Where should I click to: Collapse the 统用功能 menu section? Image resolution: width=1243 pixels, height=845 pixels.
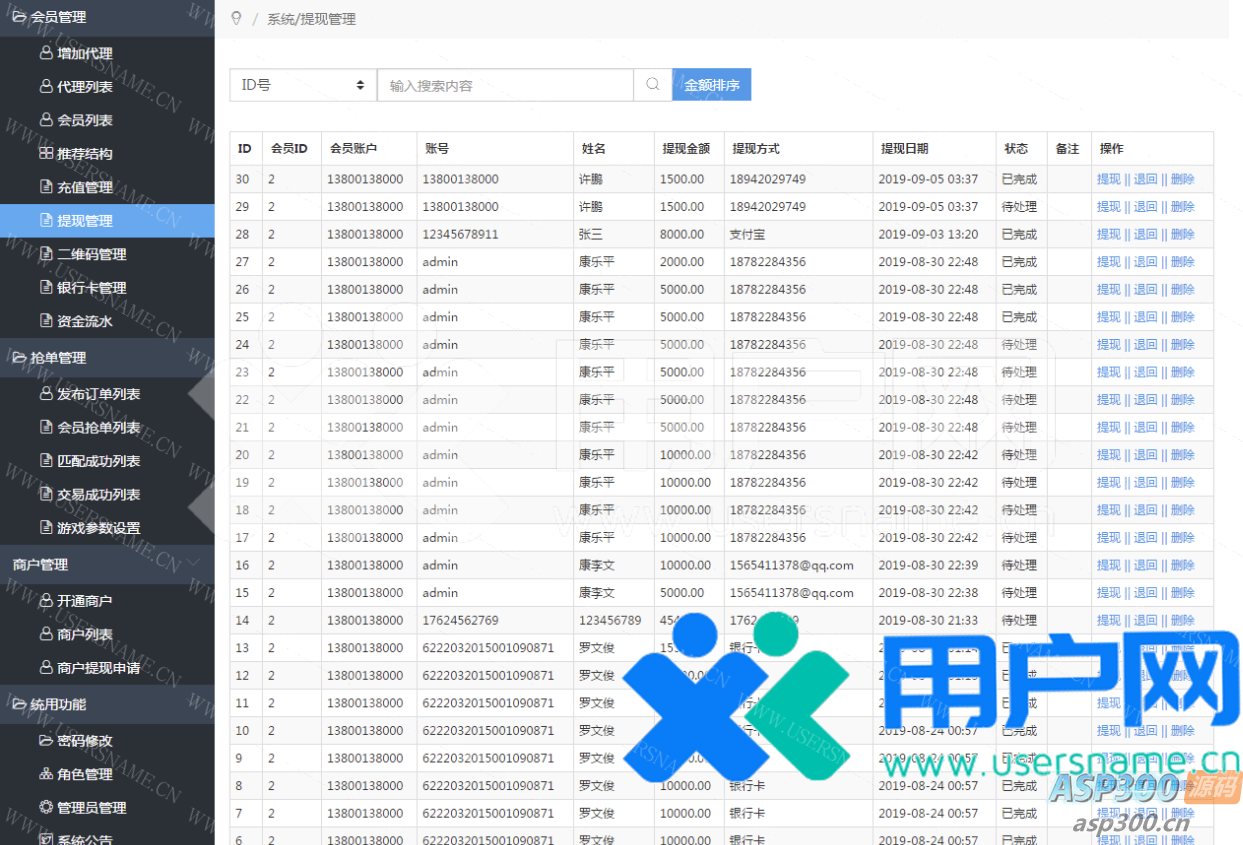pos(107,704)
